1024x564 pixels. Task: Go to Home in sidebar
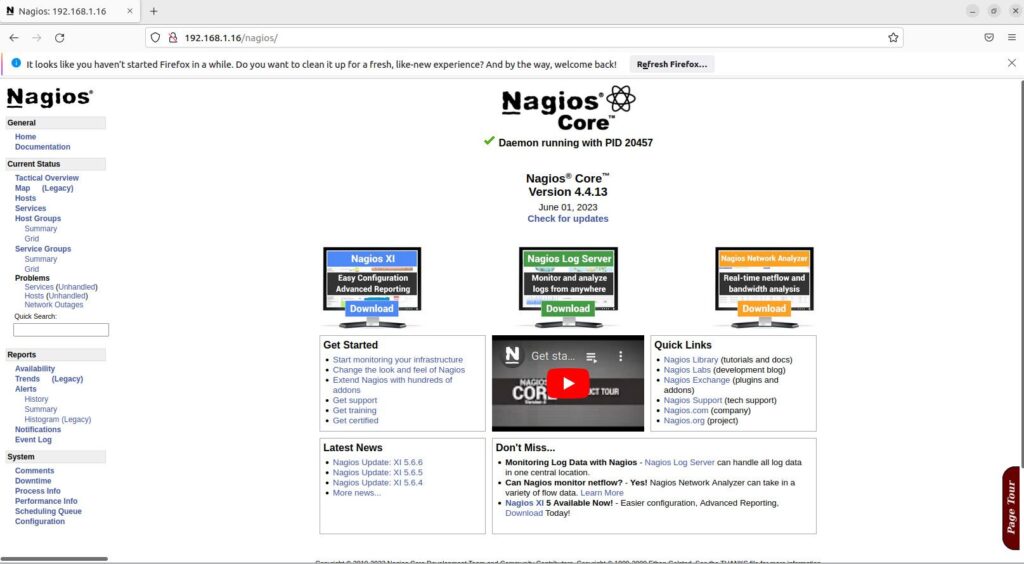(x=25, y=136)
